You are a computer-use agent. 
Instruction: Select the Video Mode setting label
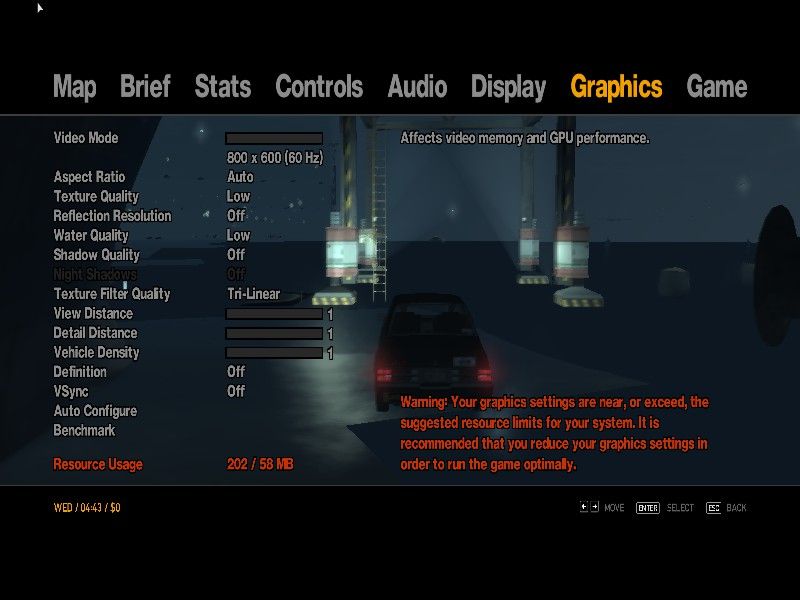pos(86,138)
